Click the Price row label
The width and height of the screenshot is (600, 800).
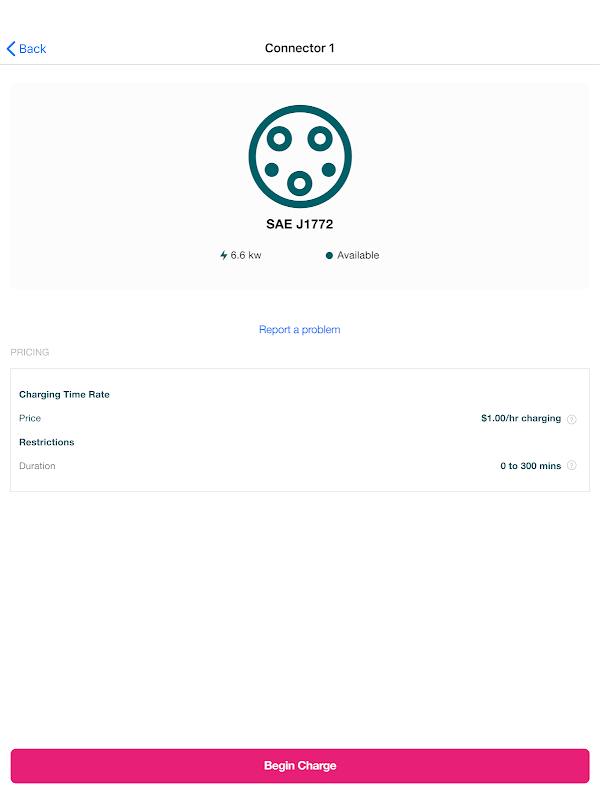tap(30, 418)
